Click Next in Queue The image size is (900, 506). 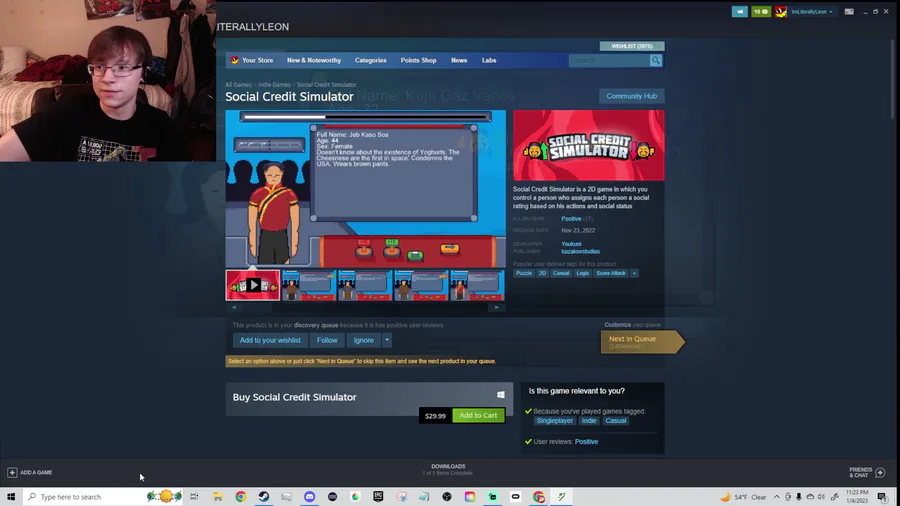point(642,342)
